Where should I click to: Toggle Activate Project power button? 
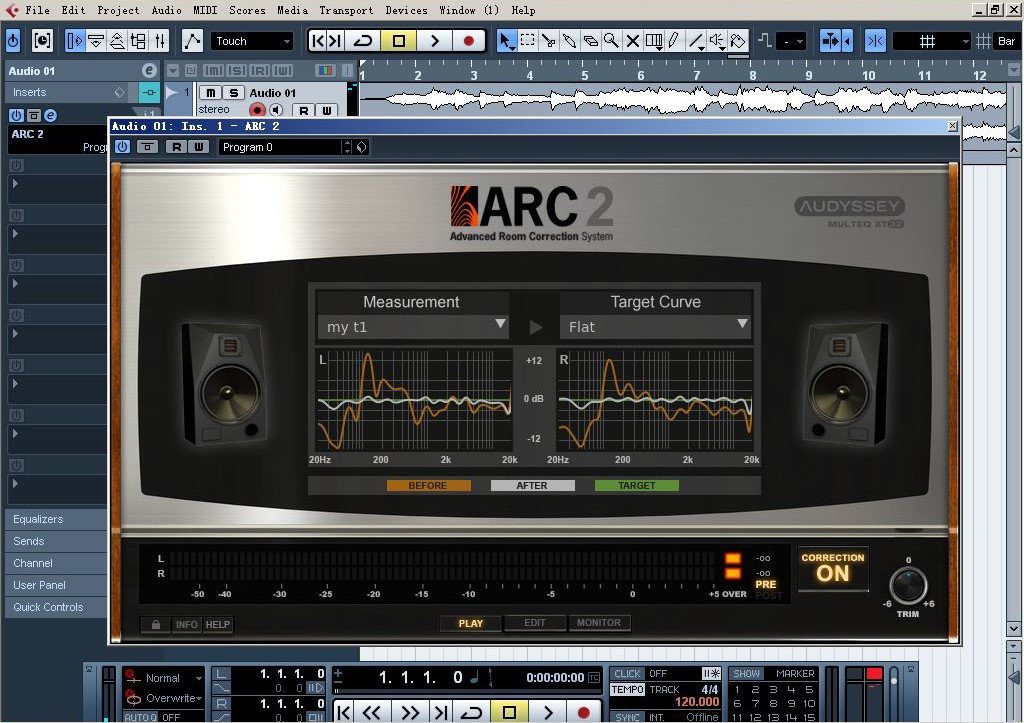(13, 40)
